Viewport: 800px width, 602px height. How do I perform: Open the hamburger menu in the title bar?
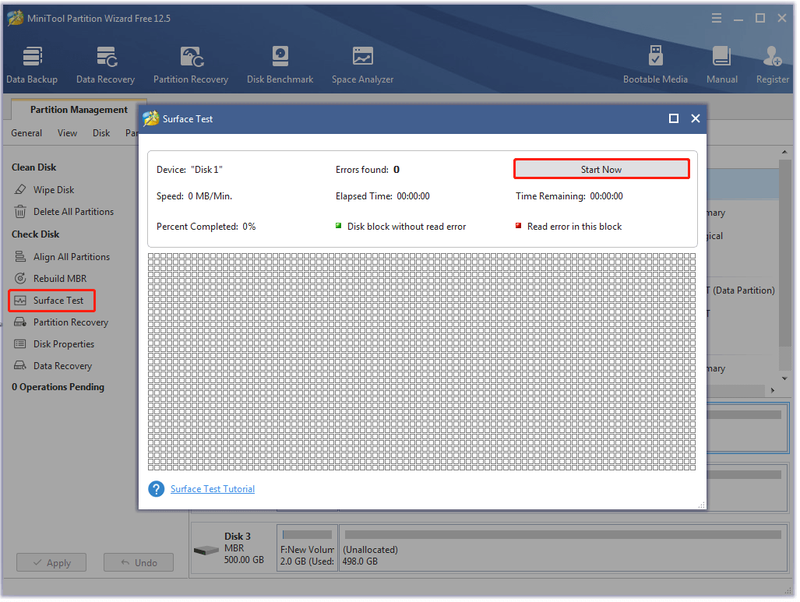click(716, 18)
